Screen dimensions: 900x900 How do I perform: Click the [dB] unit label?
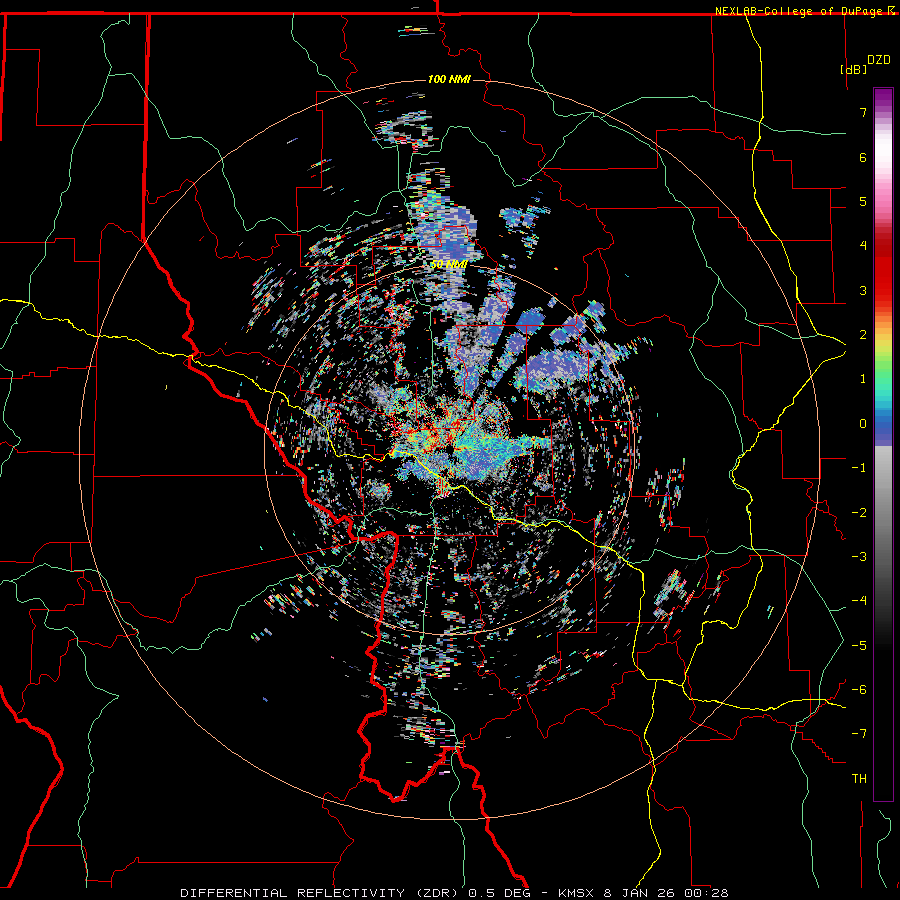coord(854,69)
